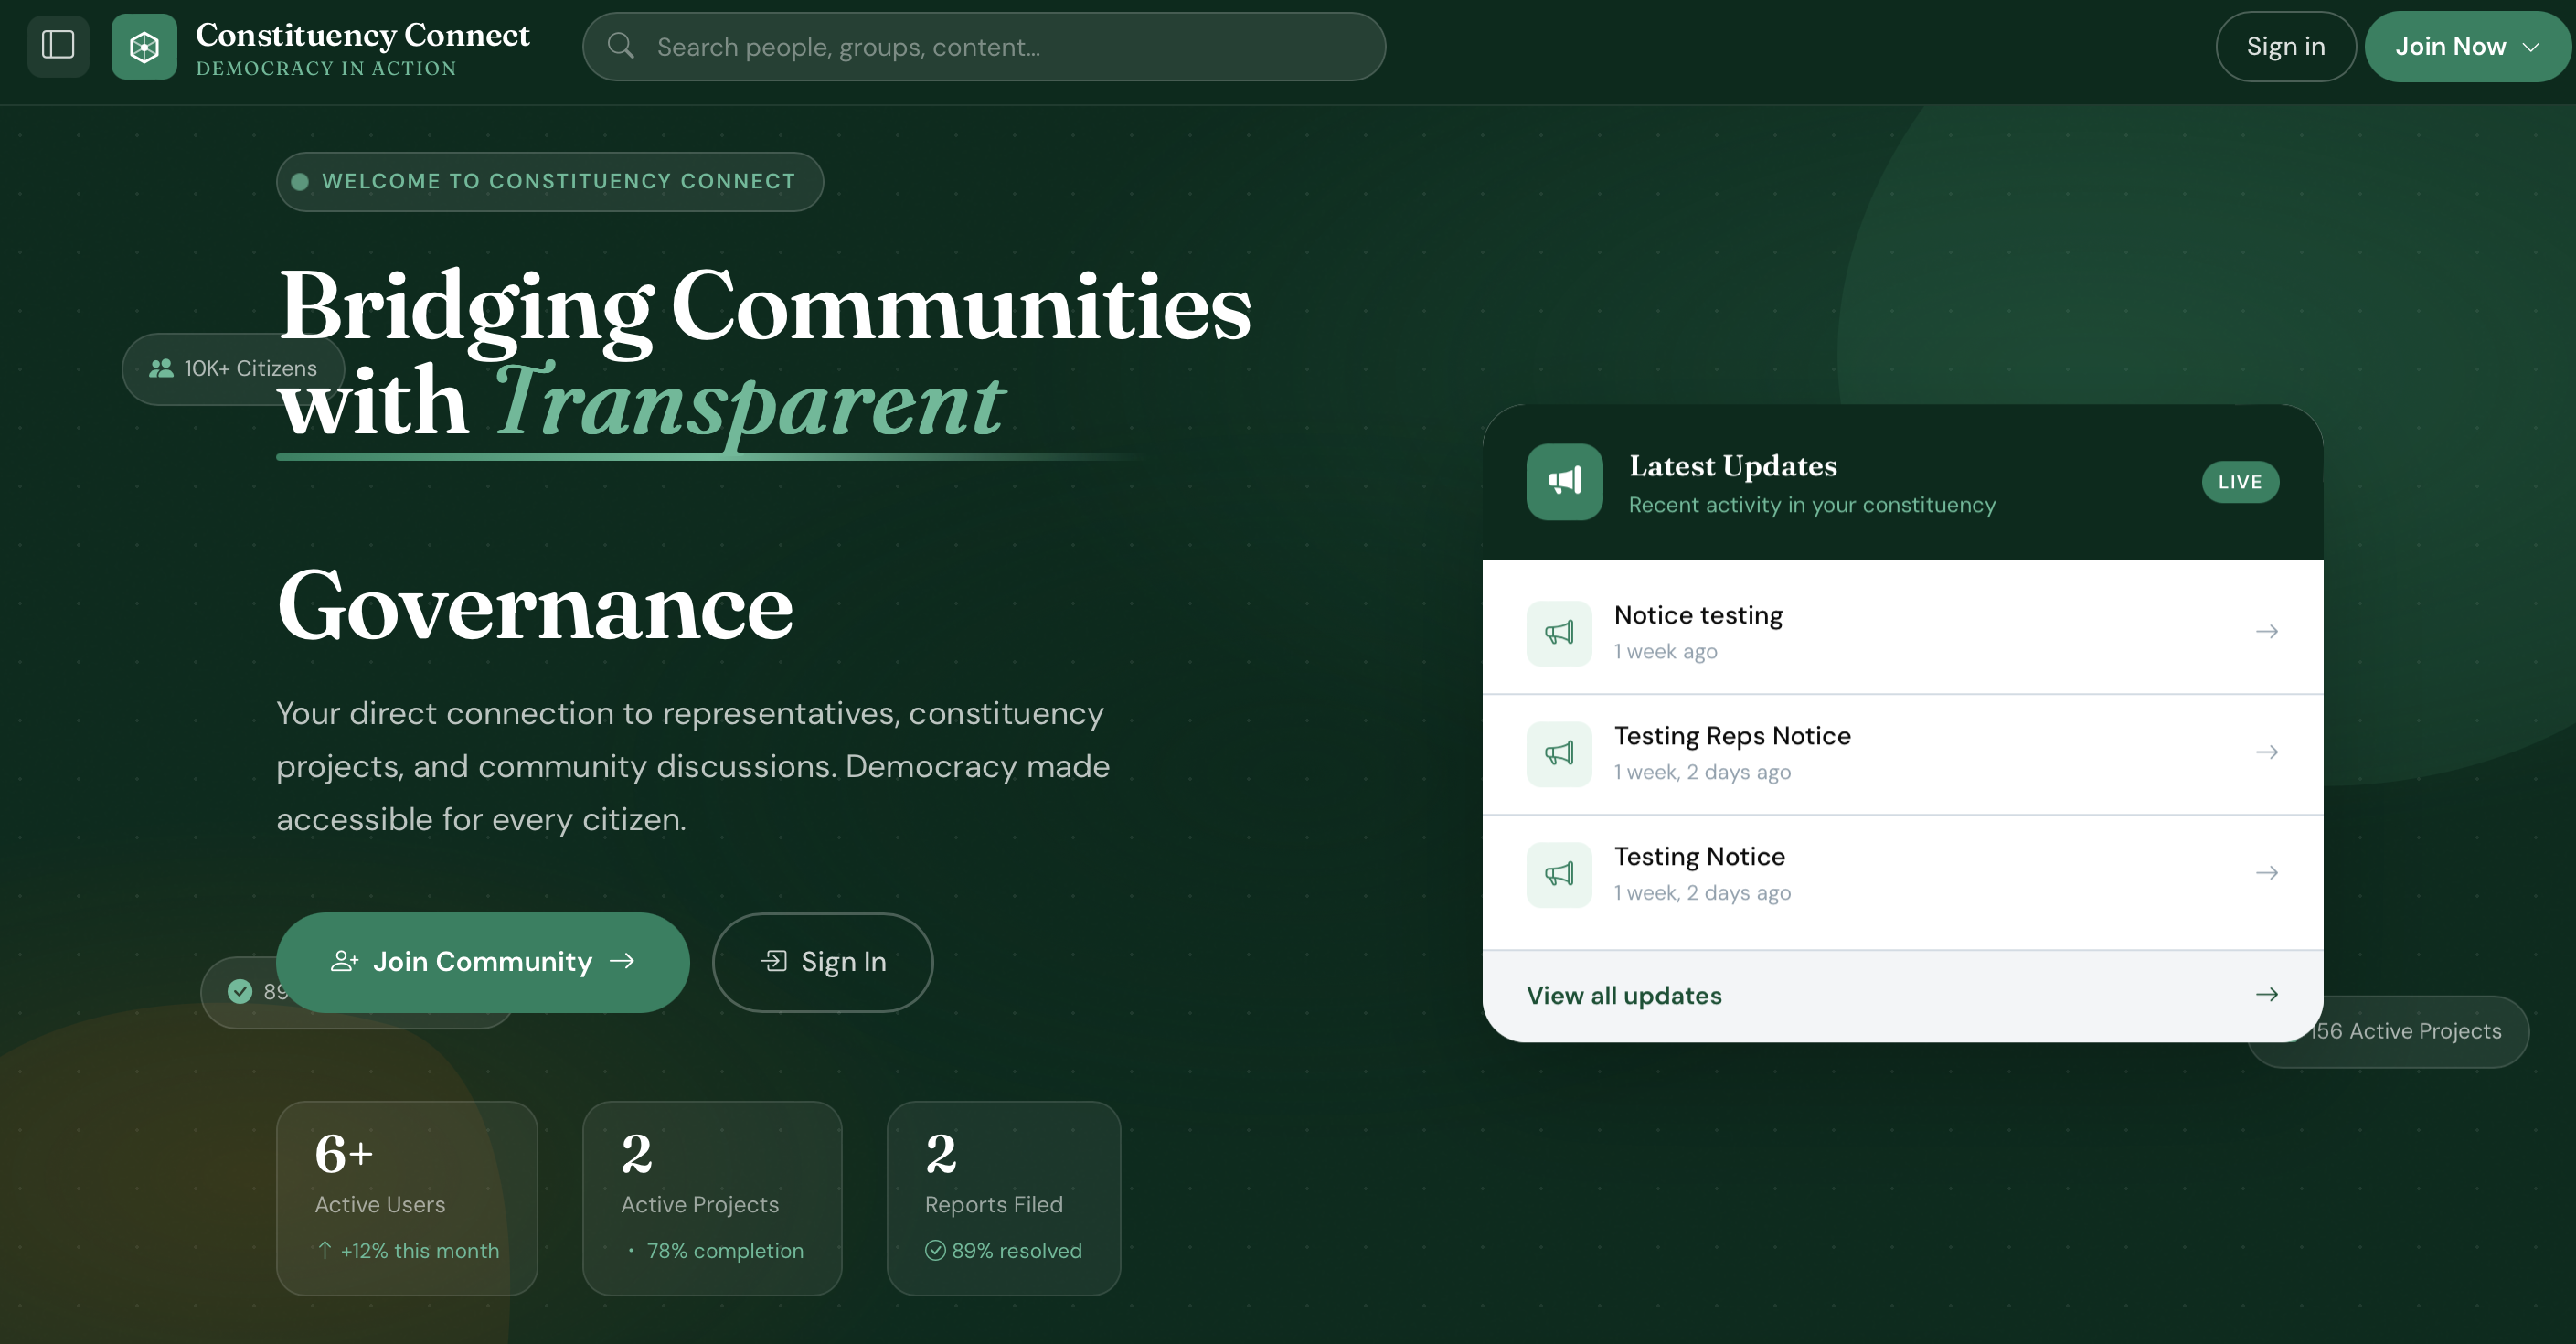Image resolution: width=2576 pixels, height=1344 pixels.
Task: Click the Latest Updates megaphone icon
Action: coord(1564,482)
